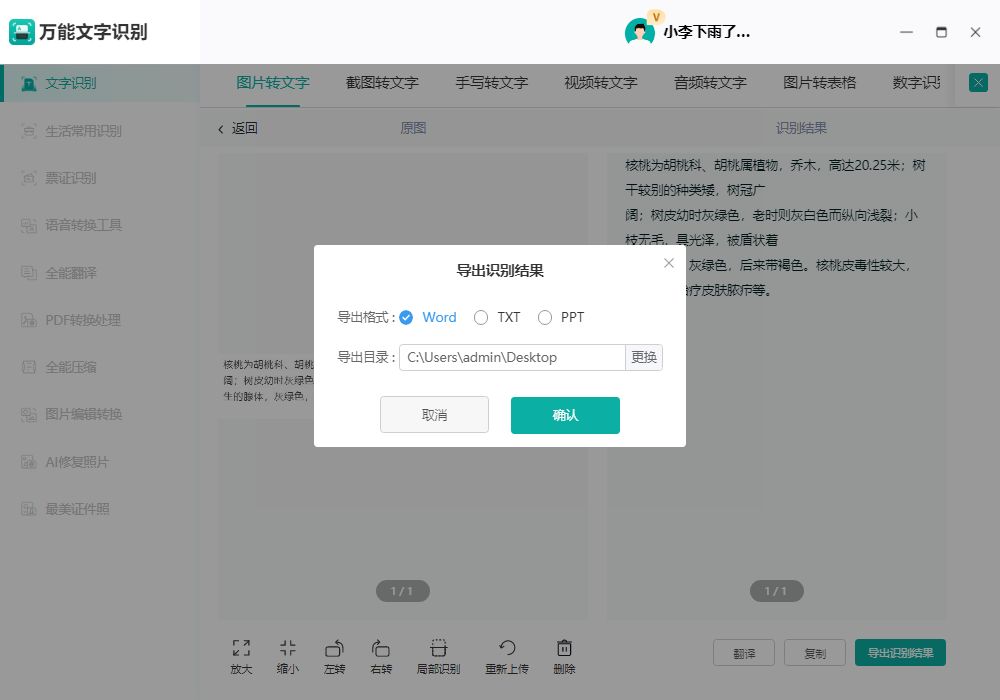Switch to 数字识别 tab

[916, 83]
